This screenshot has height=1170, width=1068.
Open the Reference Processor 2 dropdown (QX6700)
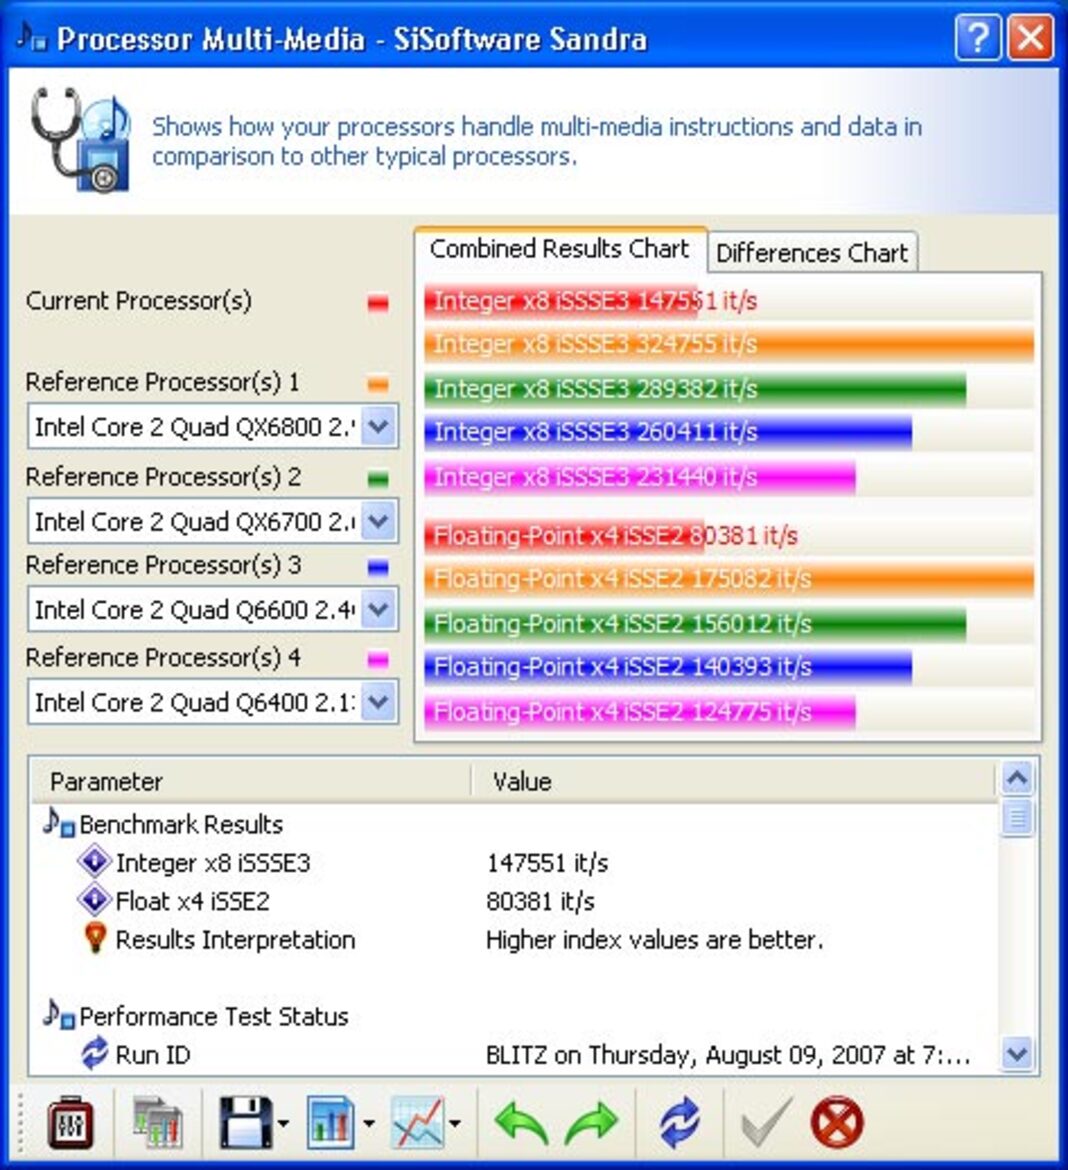[378, 520]
